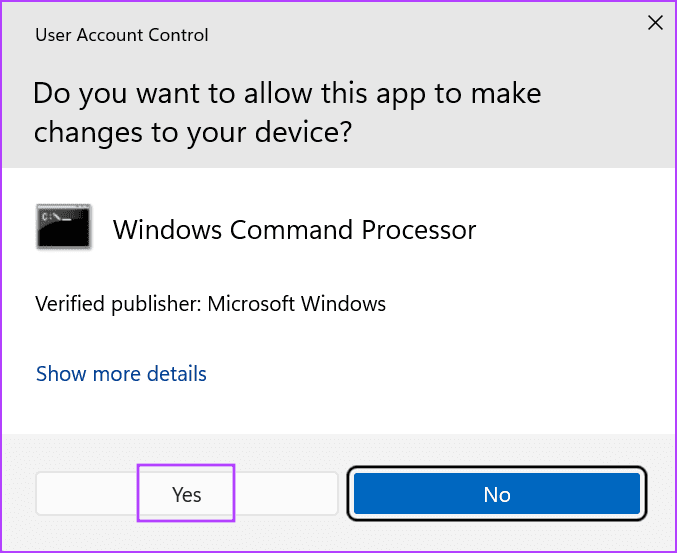
Task: Click the word 'Show' in the blue link
Action: click(x=59, y=374)
